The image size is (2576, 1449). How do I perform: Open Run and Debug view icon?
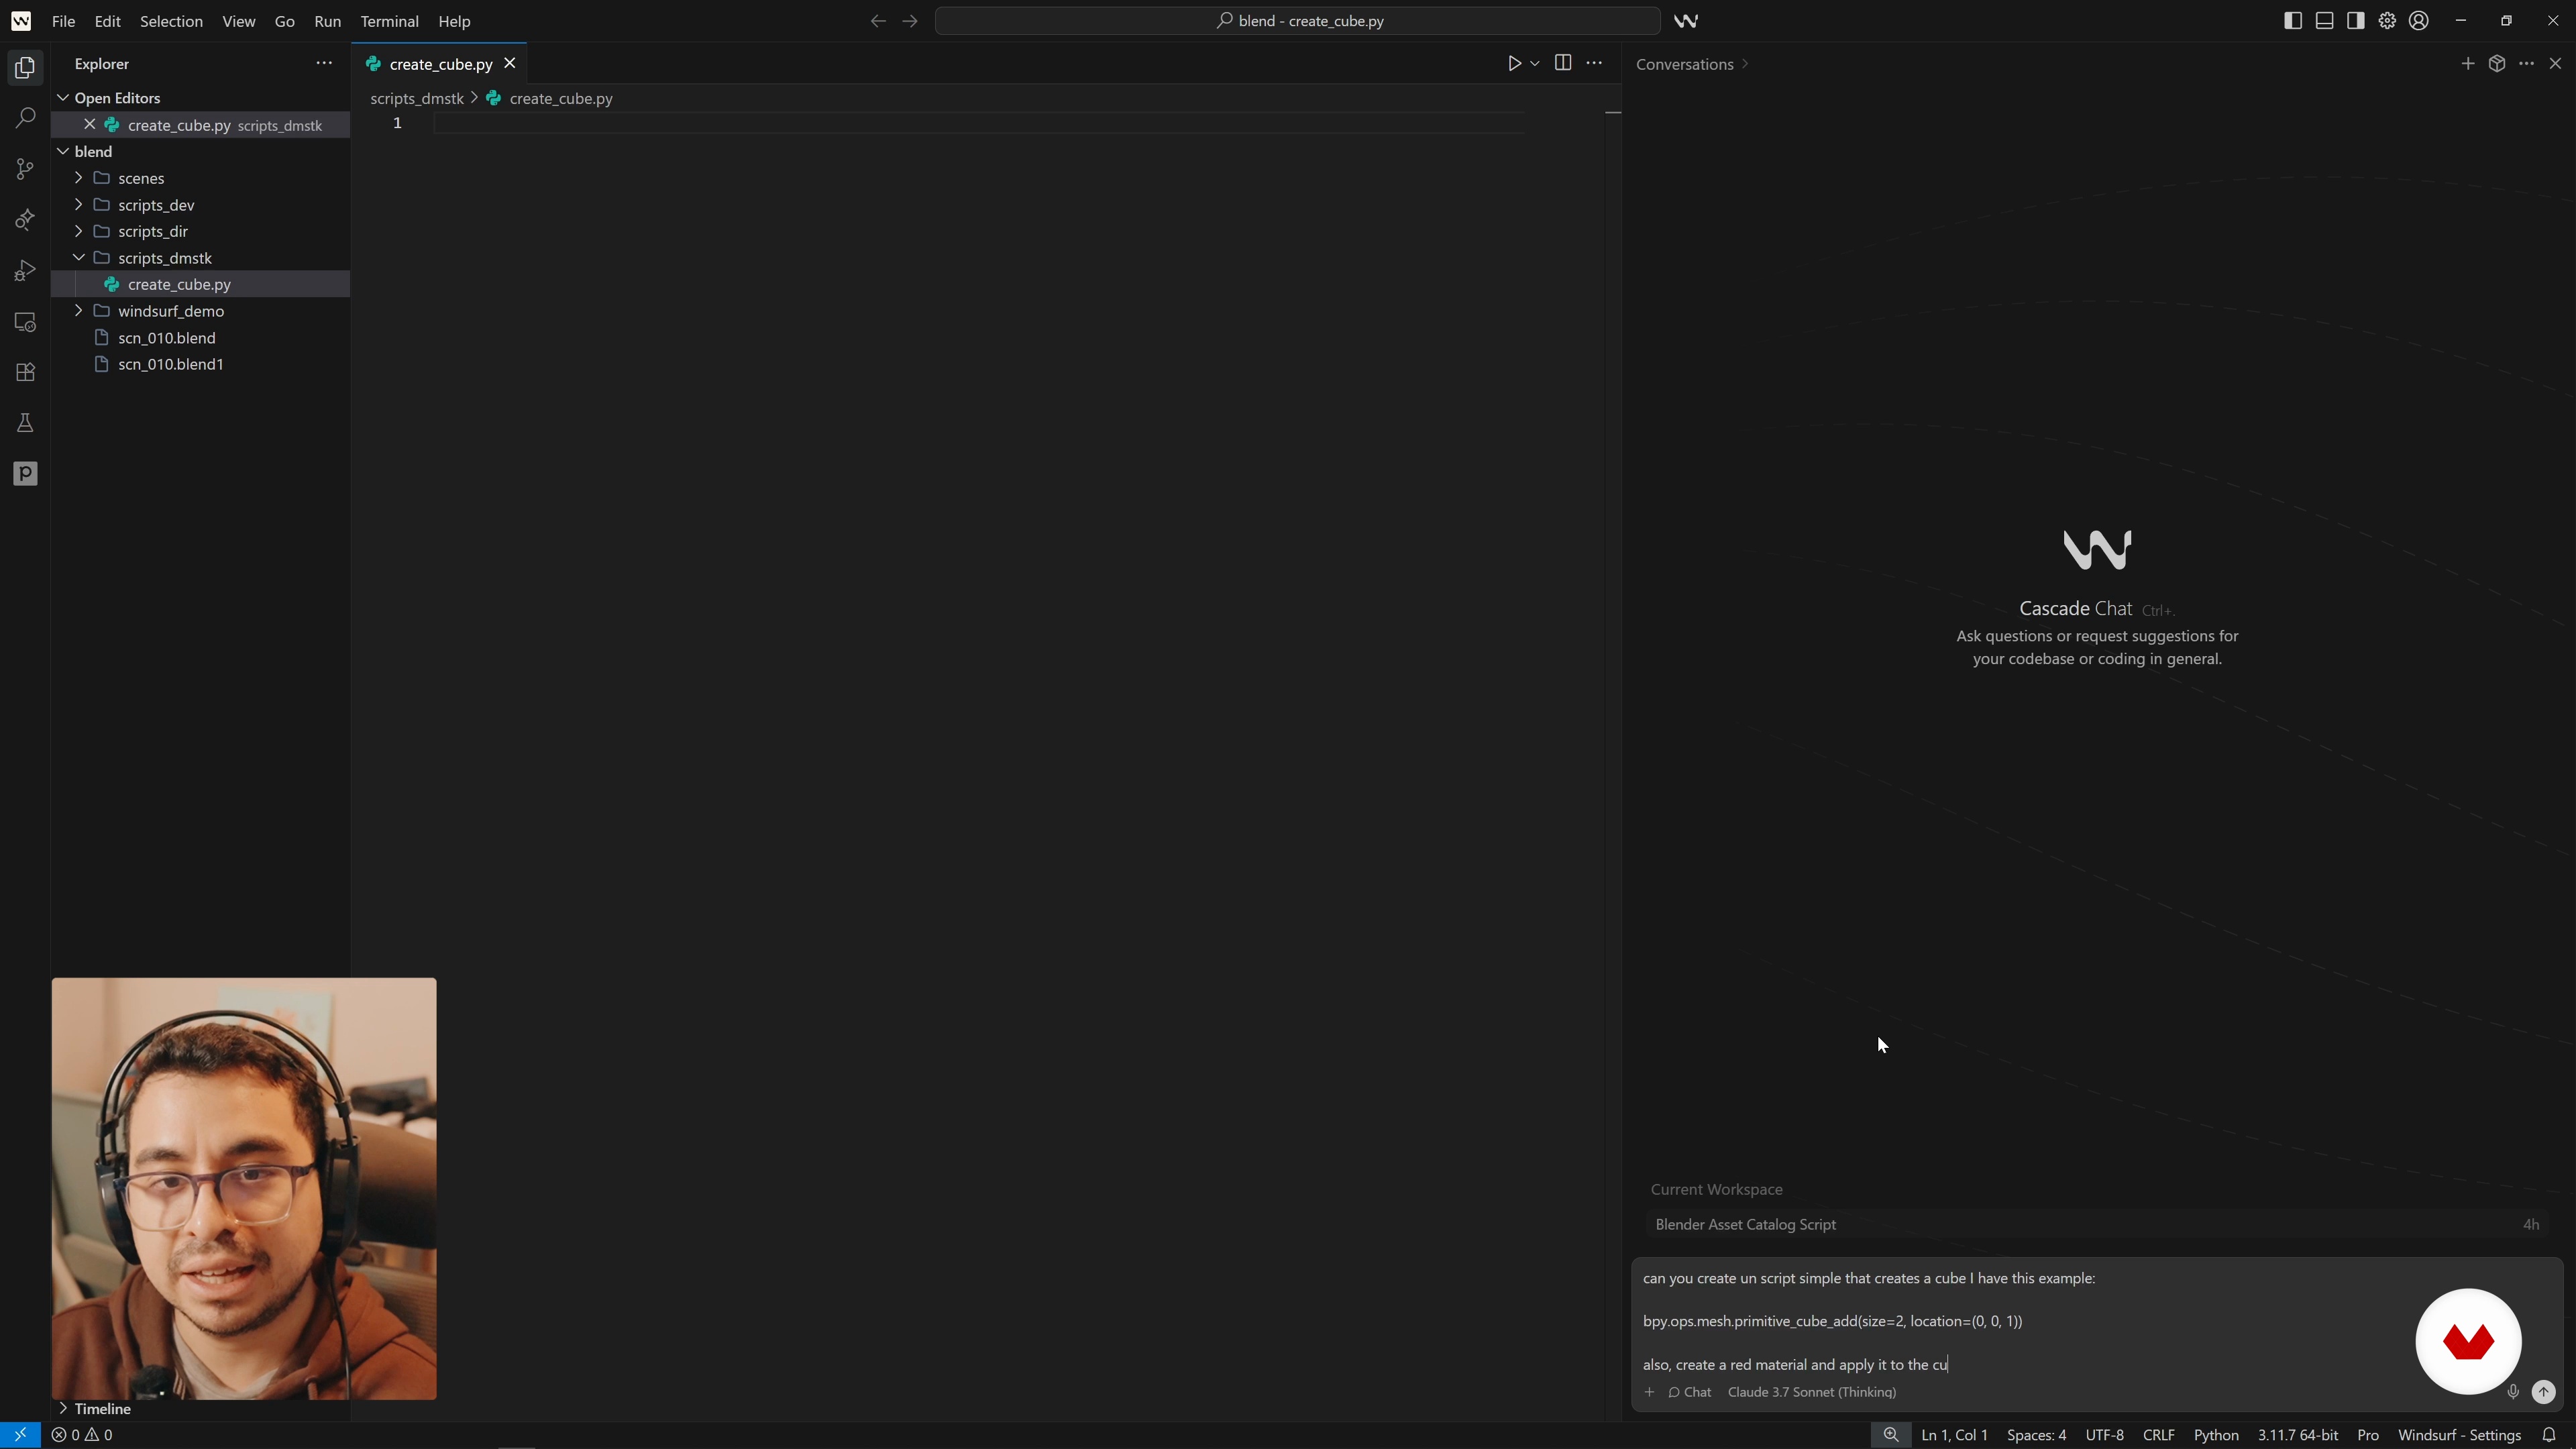(x=25, y=271)
